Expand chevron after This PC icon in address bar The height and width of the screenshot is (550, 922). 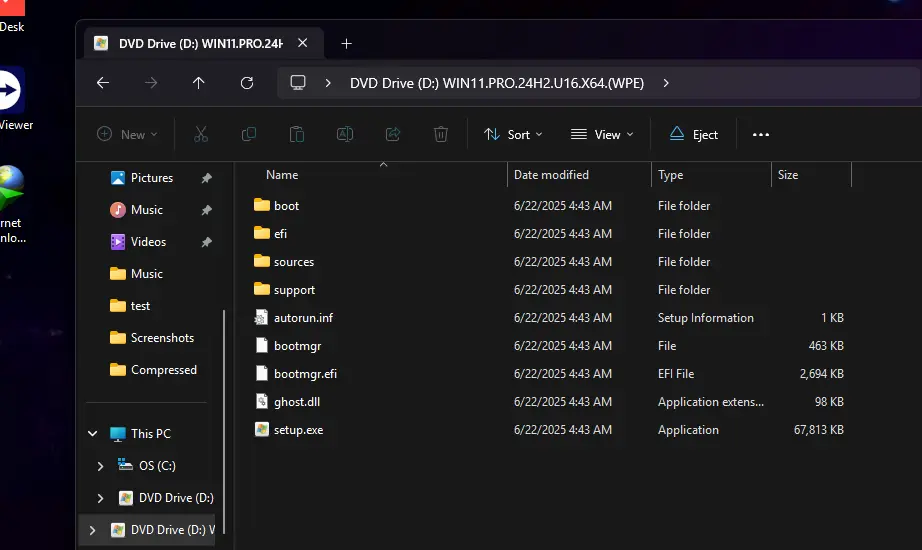pos(328,83)
